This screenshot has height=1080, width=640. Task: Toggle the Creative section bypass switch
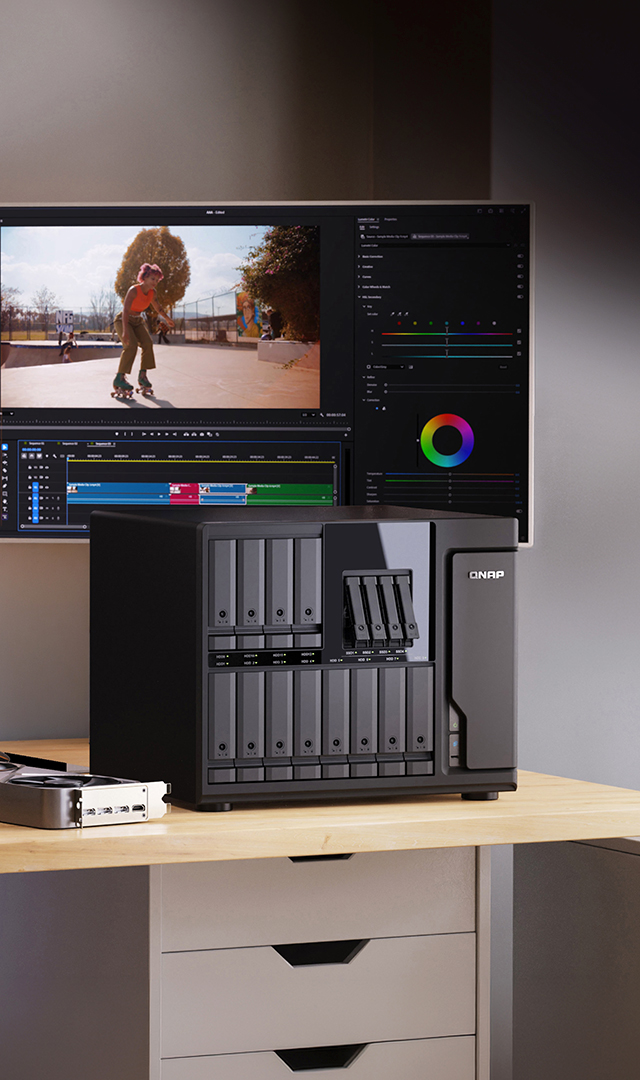(520, 267)
